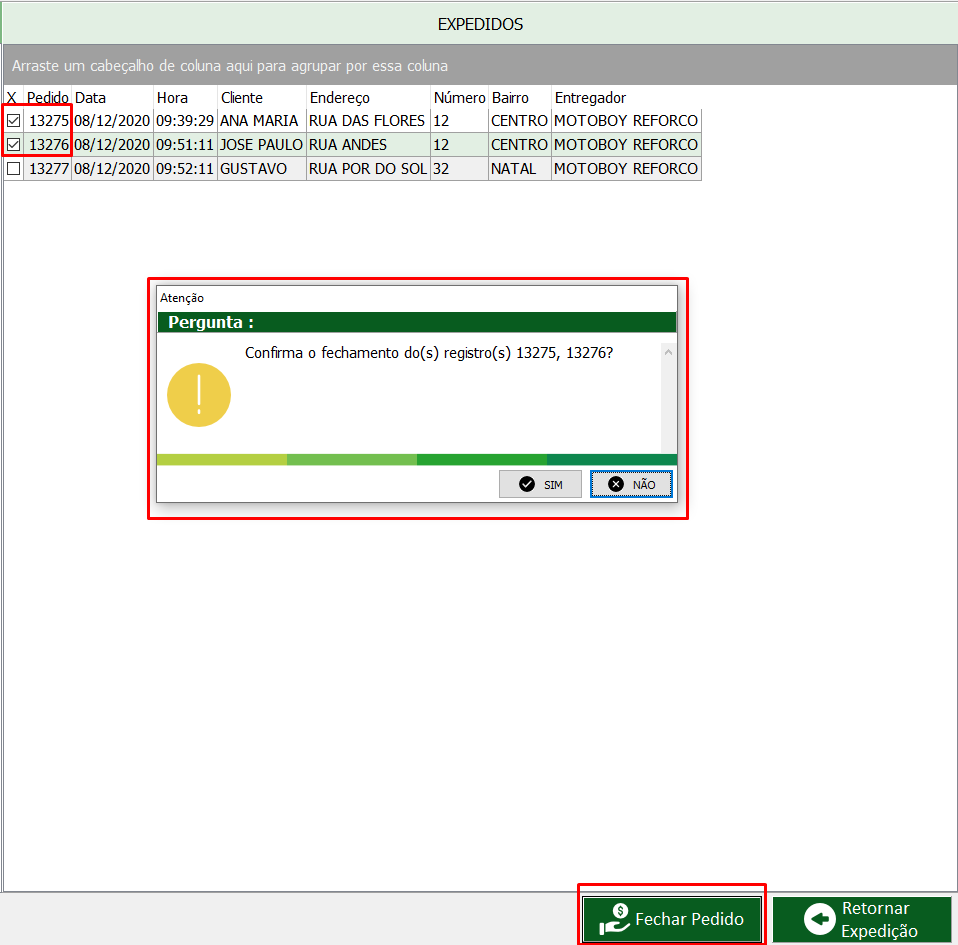
Task: Select the cell with order number 13276
Action: pyautogui.click(x=48, y=145)
